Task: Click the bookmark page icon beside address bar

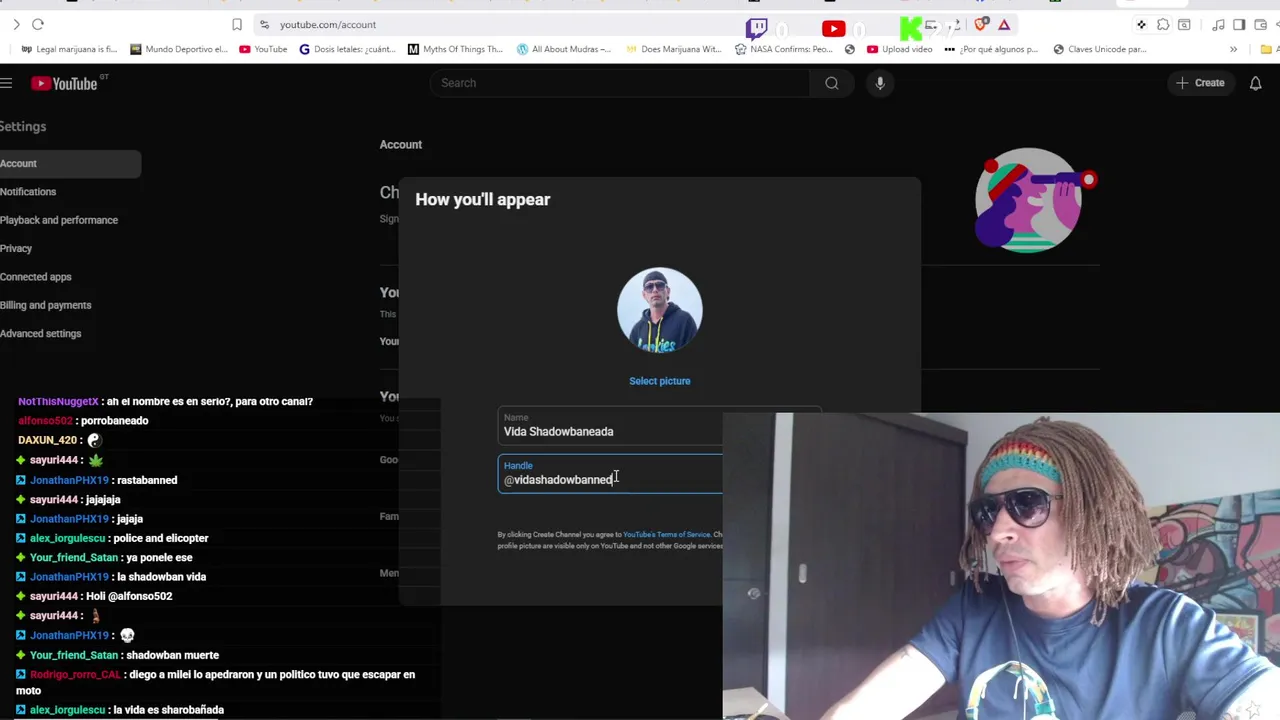Action: point(237,24)
